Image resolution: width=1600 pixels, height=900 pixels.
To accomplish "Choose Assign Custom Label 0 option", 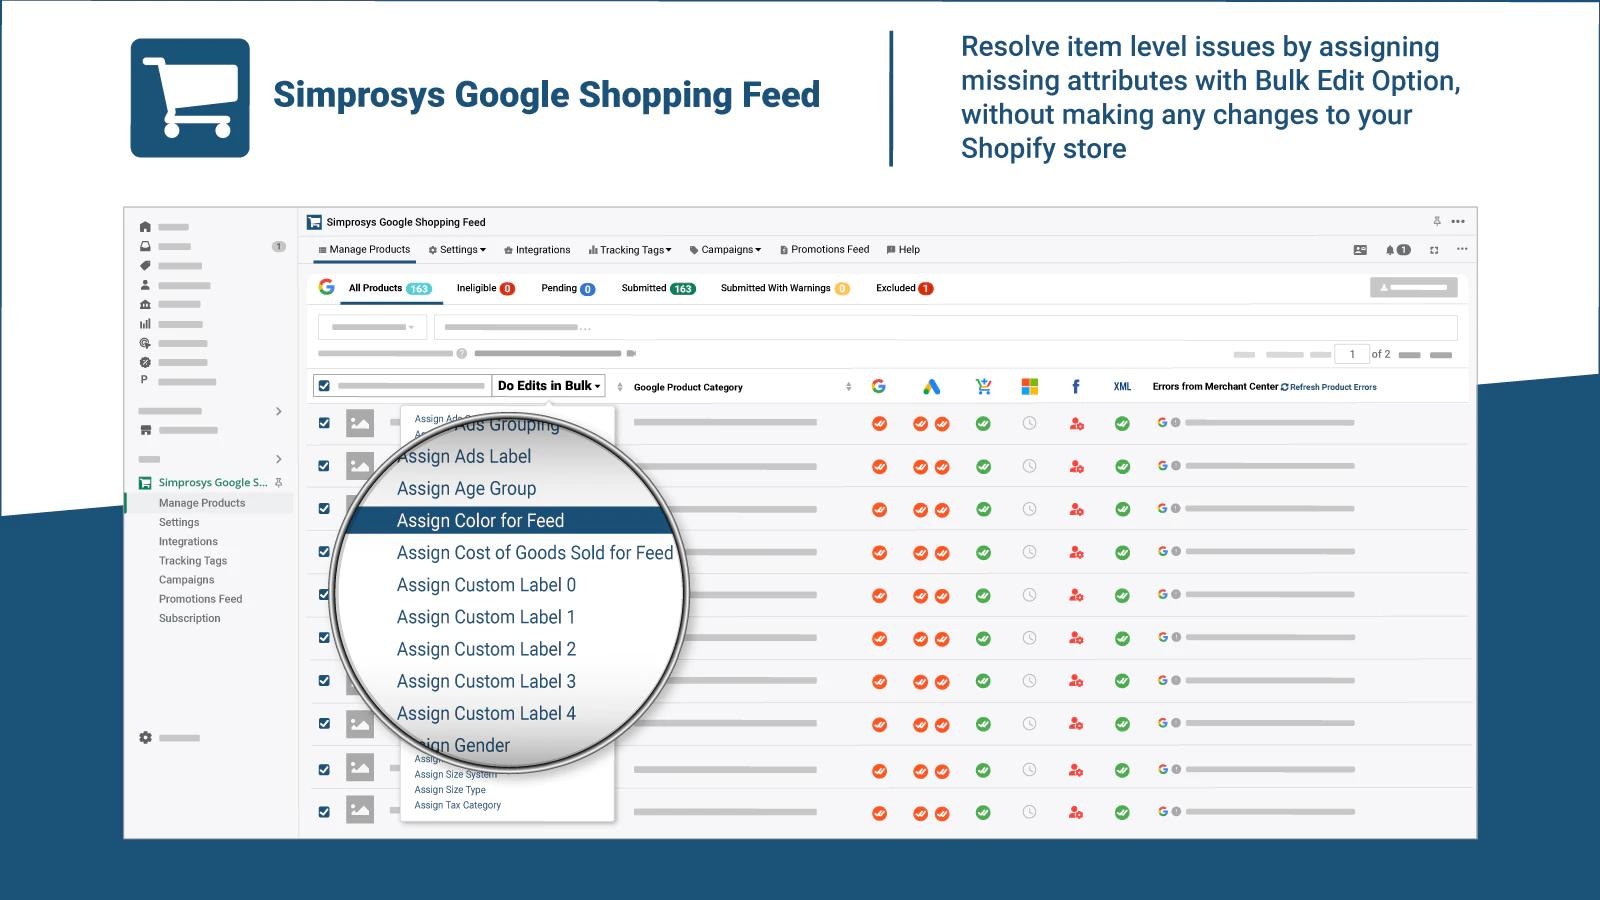I will [486, 585].
